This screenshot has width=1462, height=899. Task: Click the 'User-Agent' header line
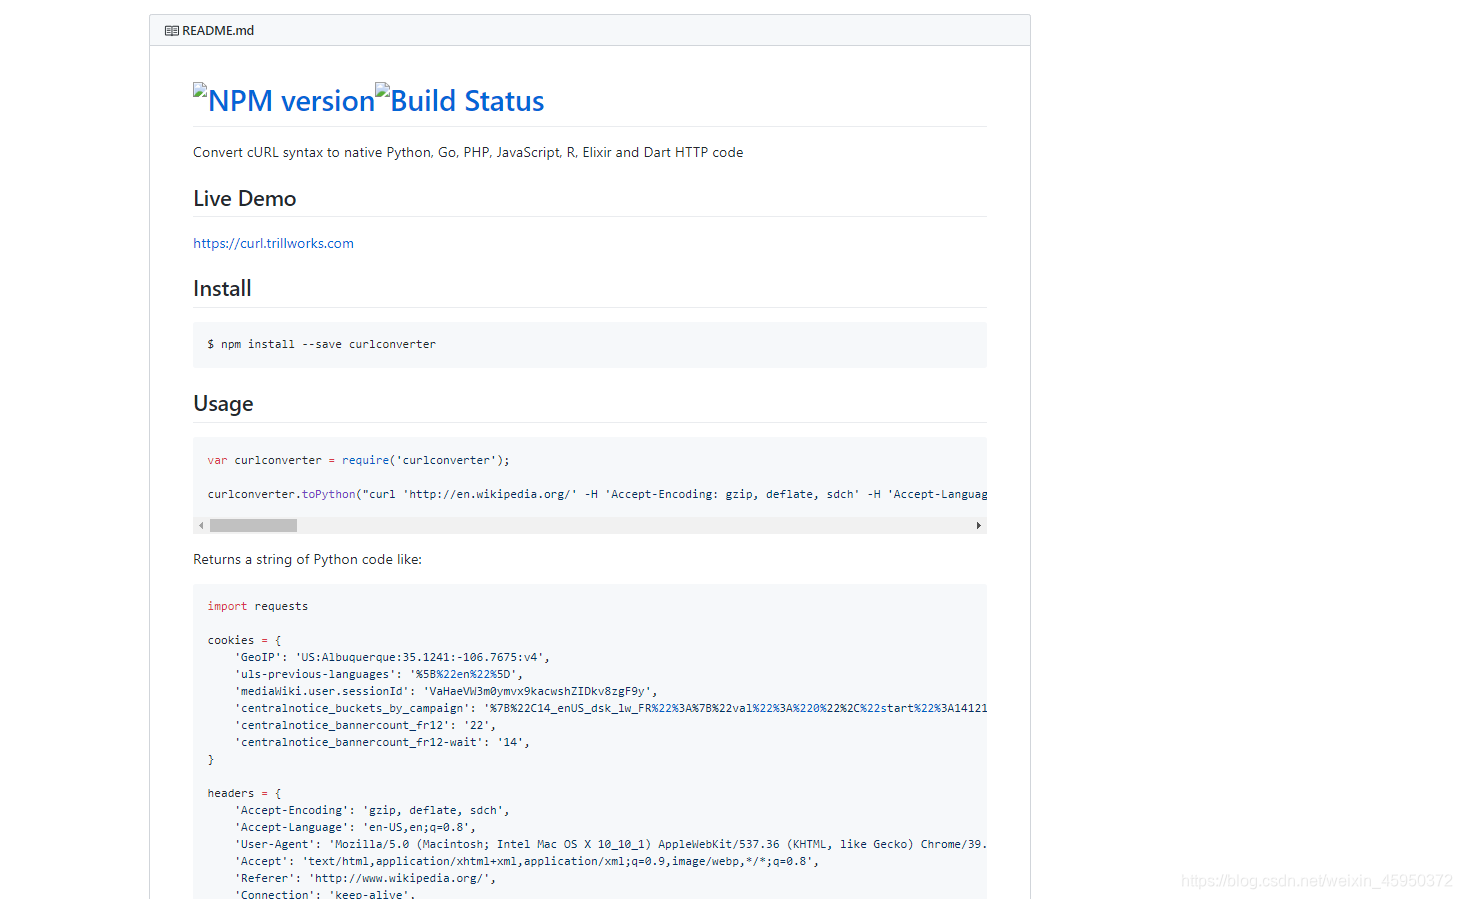tap(610, 844)
